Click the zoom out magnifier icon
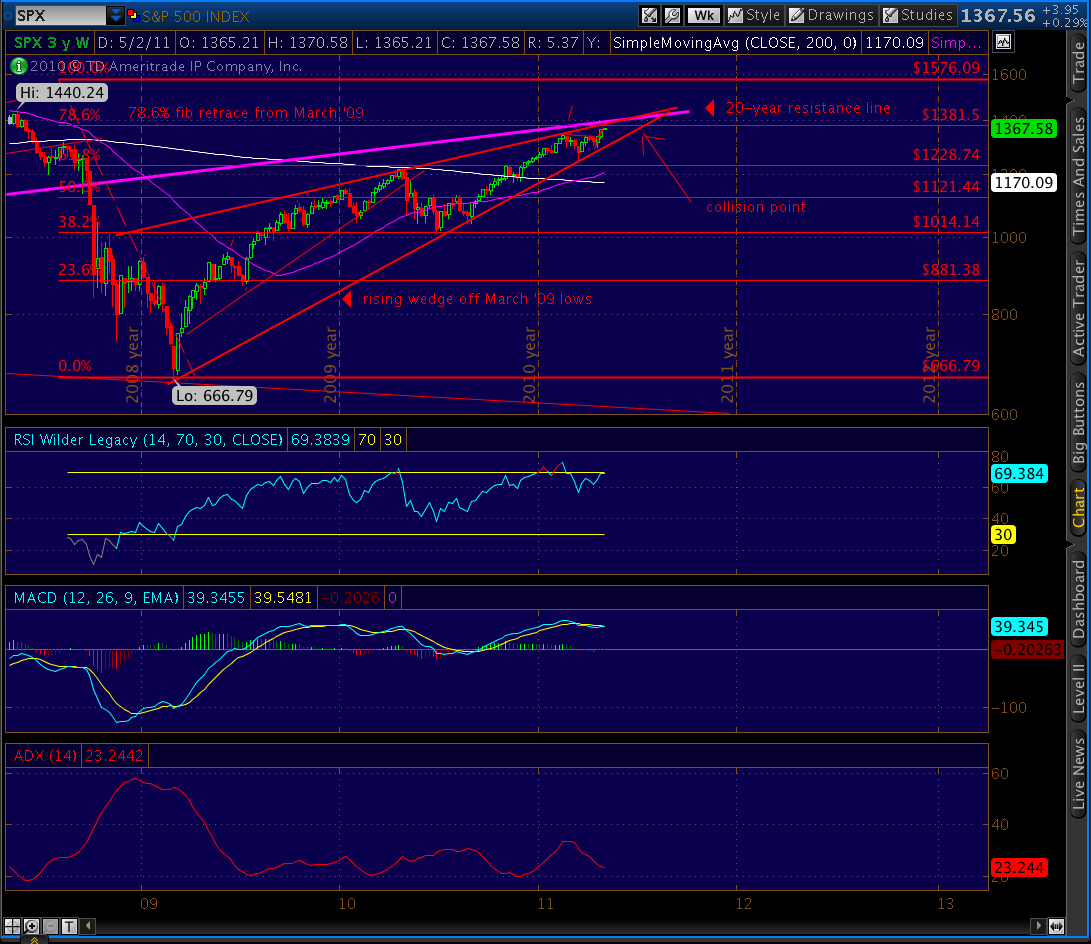 [x=50, y=926]
